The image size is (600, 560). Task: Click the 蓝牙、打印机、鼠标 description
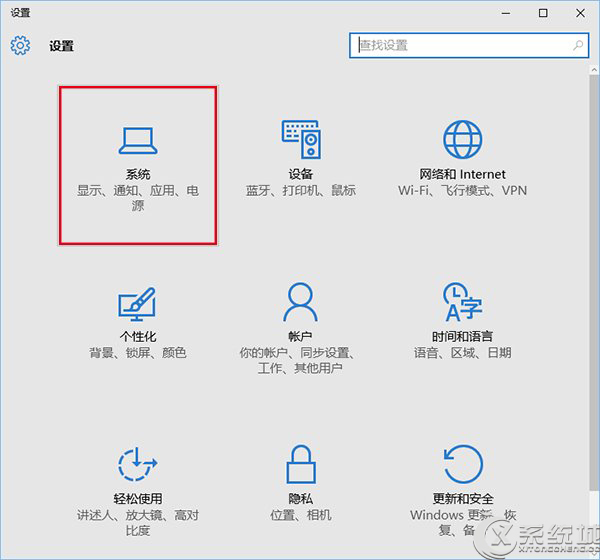pyautogui.click(x=300, y=190)
